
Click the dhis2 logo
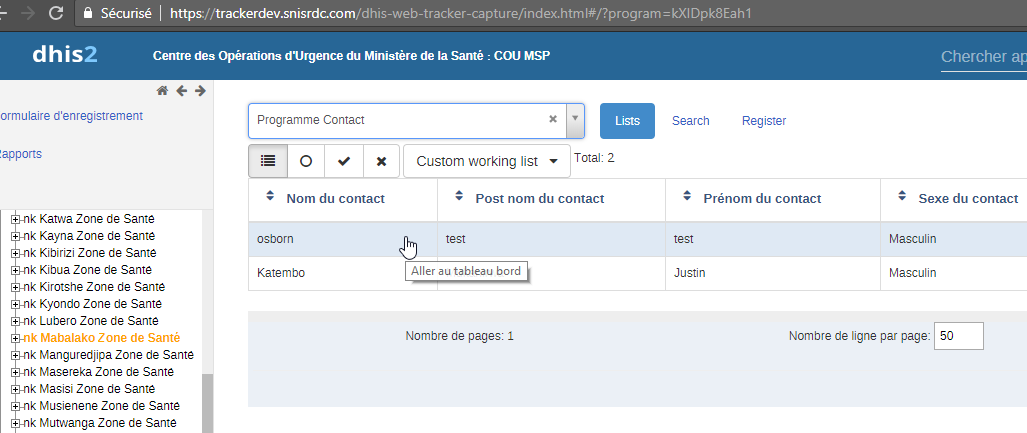(65, 54)
